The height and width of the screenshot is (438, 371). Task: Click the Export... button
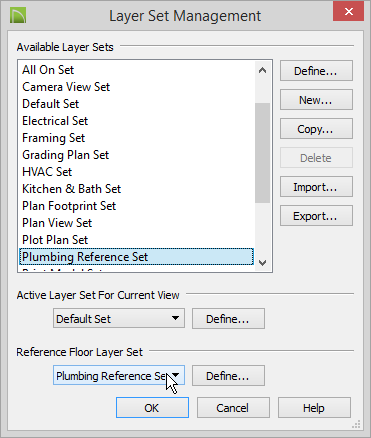click(x=316, y=216)
